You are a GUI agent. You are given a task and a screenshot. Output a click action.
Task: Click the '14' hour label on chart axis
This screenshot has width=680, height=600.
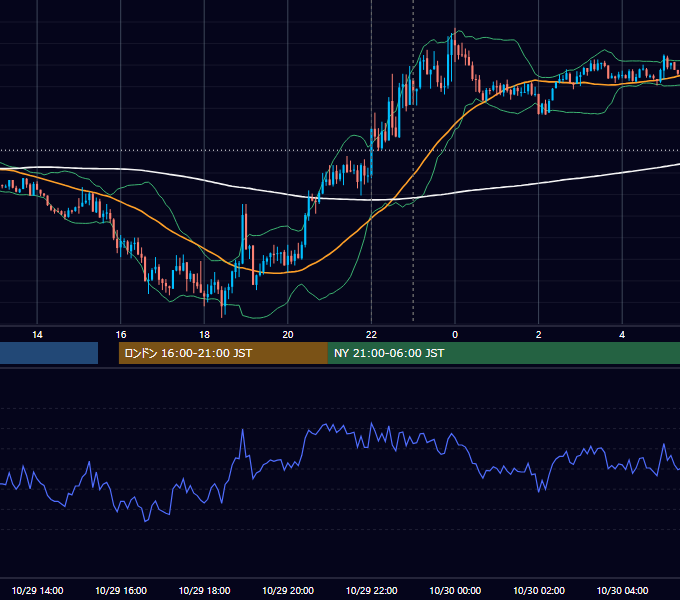tap(37, 335)
